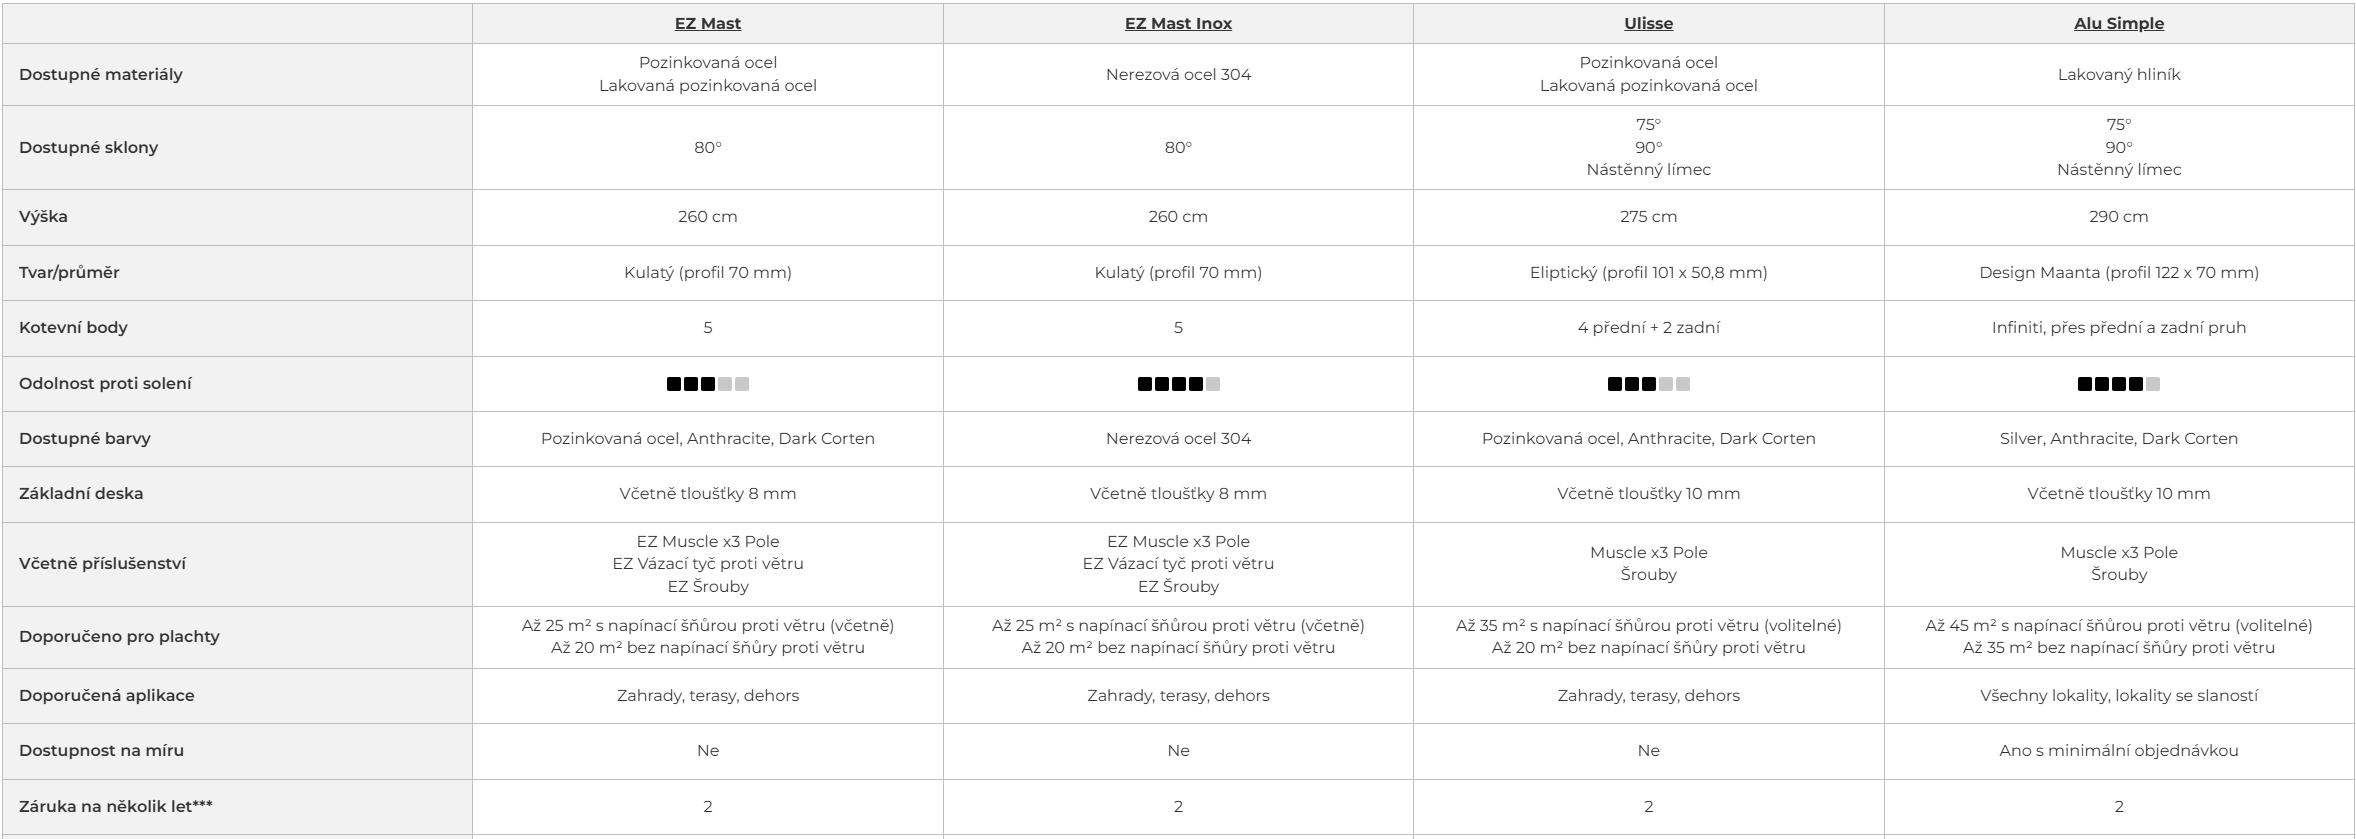Click Silver, Anthracite, Dark Corten colors cell
Image resolution: width=2356 pixels, height=839 pixels.
[x=2119, y=439]
